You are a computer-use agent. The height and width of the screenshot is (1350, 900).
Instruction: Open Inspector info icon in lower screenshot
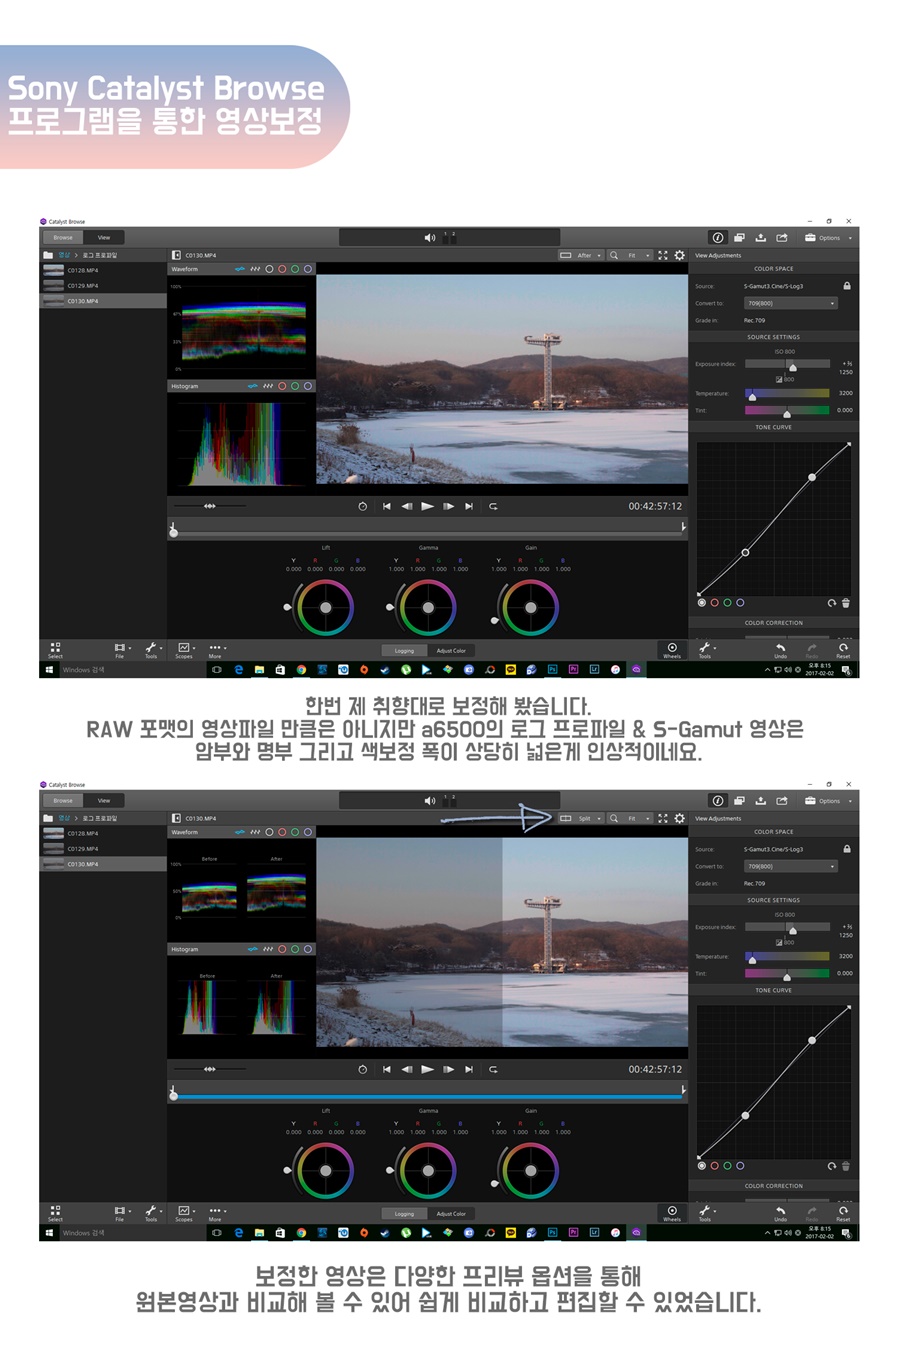(717, 801)
